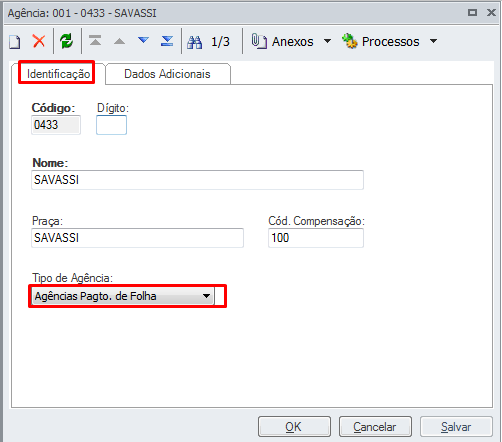Screen dimensions: 502x442
Task: Click the Praça input field
Action: click(x=137, y=238)
